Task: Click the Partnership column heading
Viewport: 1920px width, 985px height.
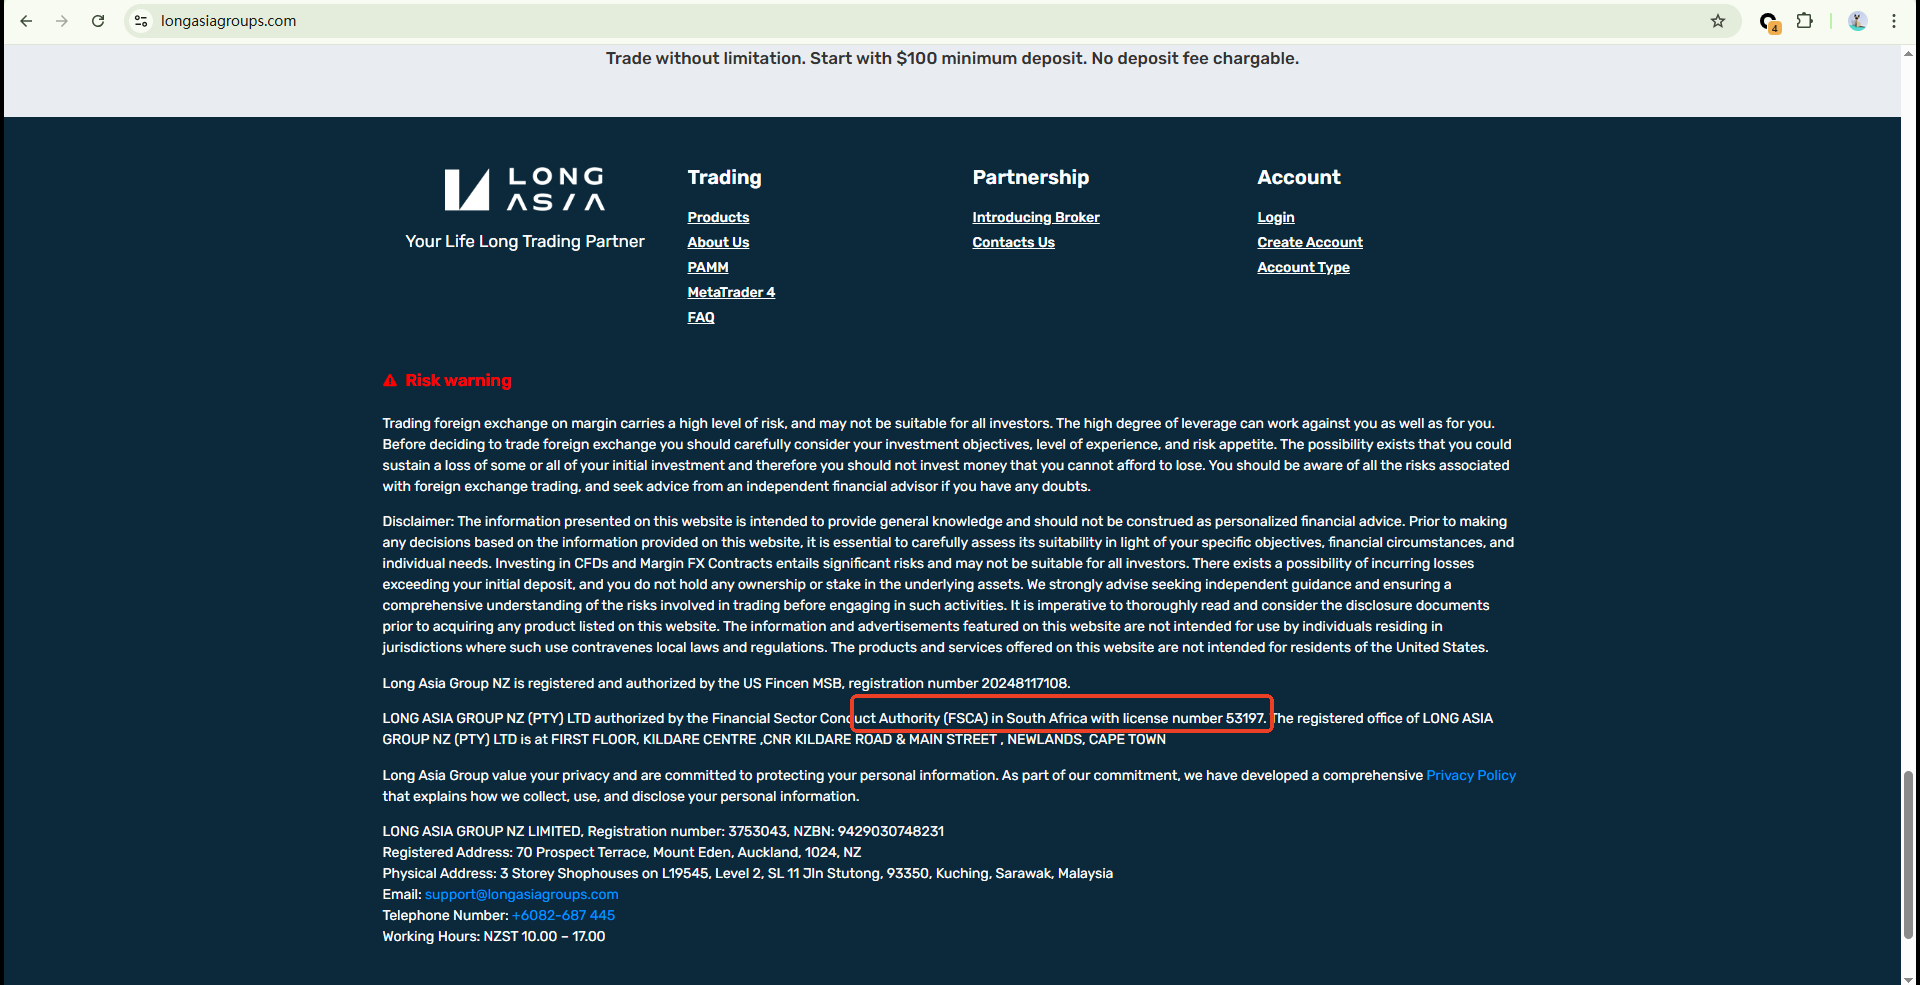Action: 1031,177
